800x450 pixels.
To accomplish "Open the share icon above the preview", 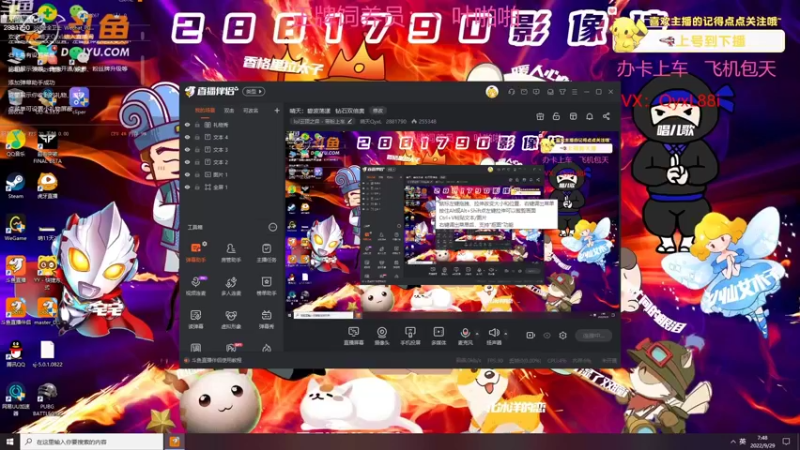I will pos(606,116).
